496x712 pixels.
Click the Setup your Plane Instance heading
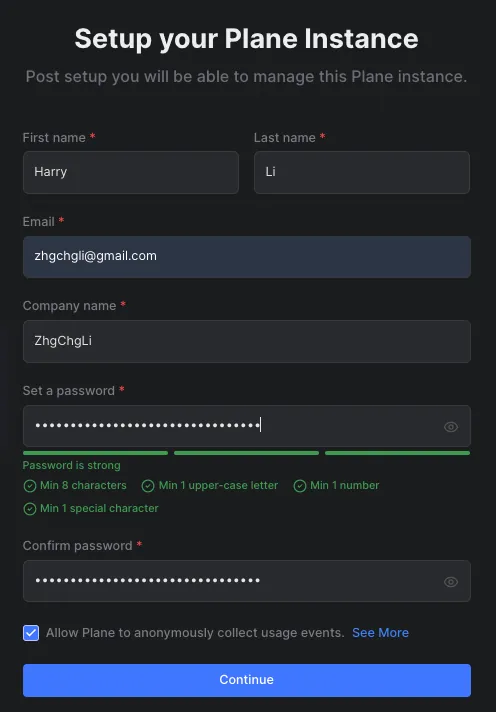(x=246, y=39)
